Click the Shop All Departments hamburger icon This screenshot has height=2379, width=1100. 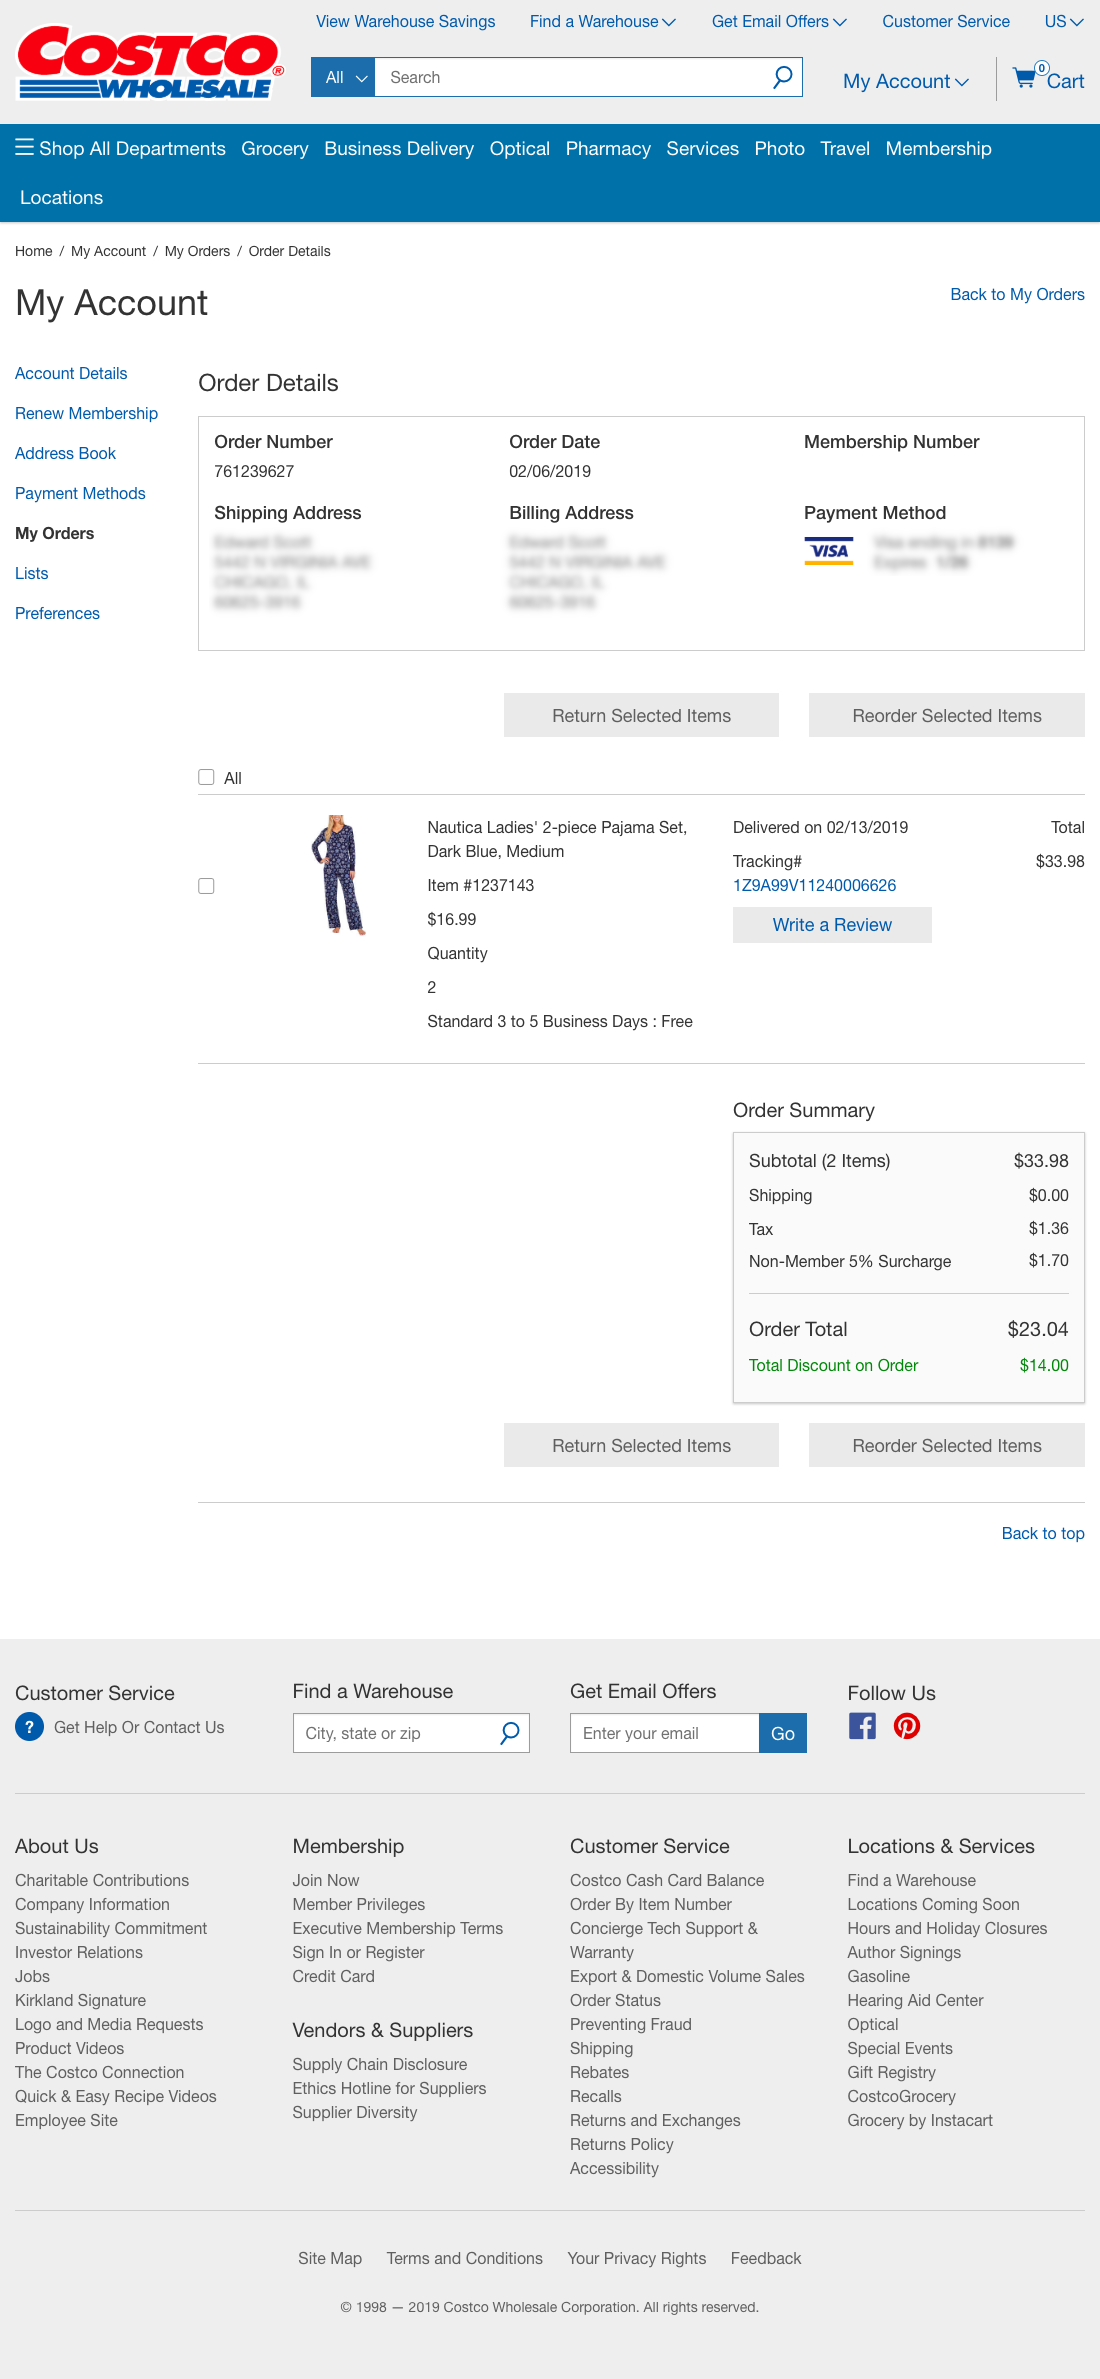point(25,148)
